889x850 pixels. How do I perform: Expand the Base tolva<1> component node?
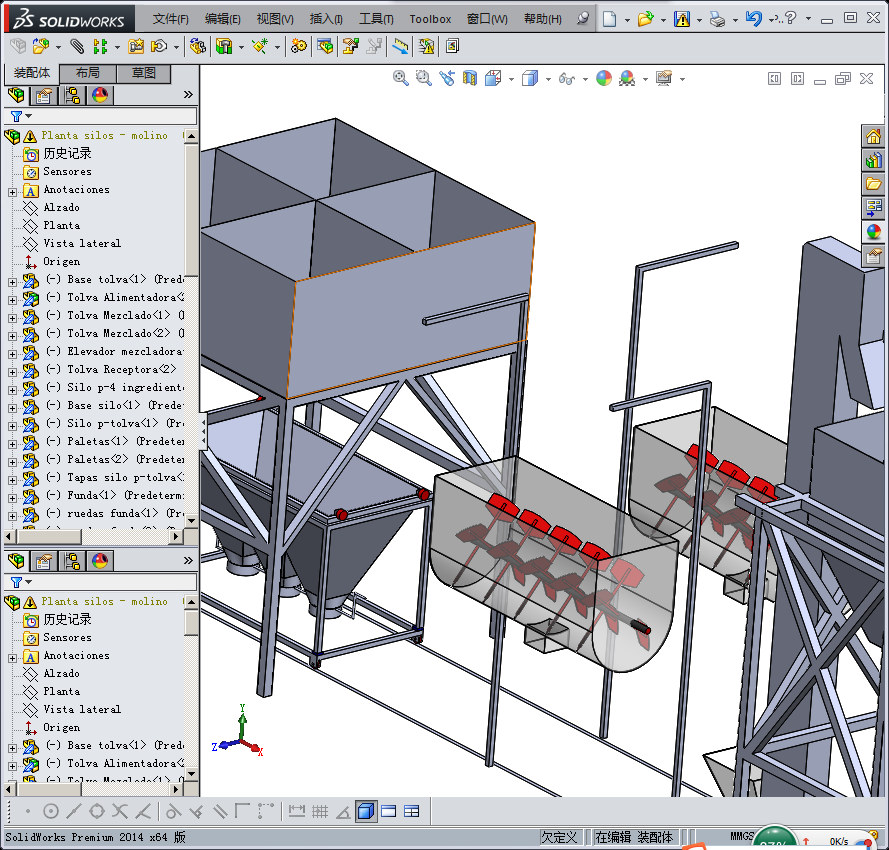13,280
